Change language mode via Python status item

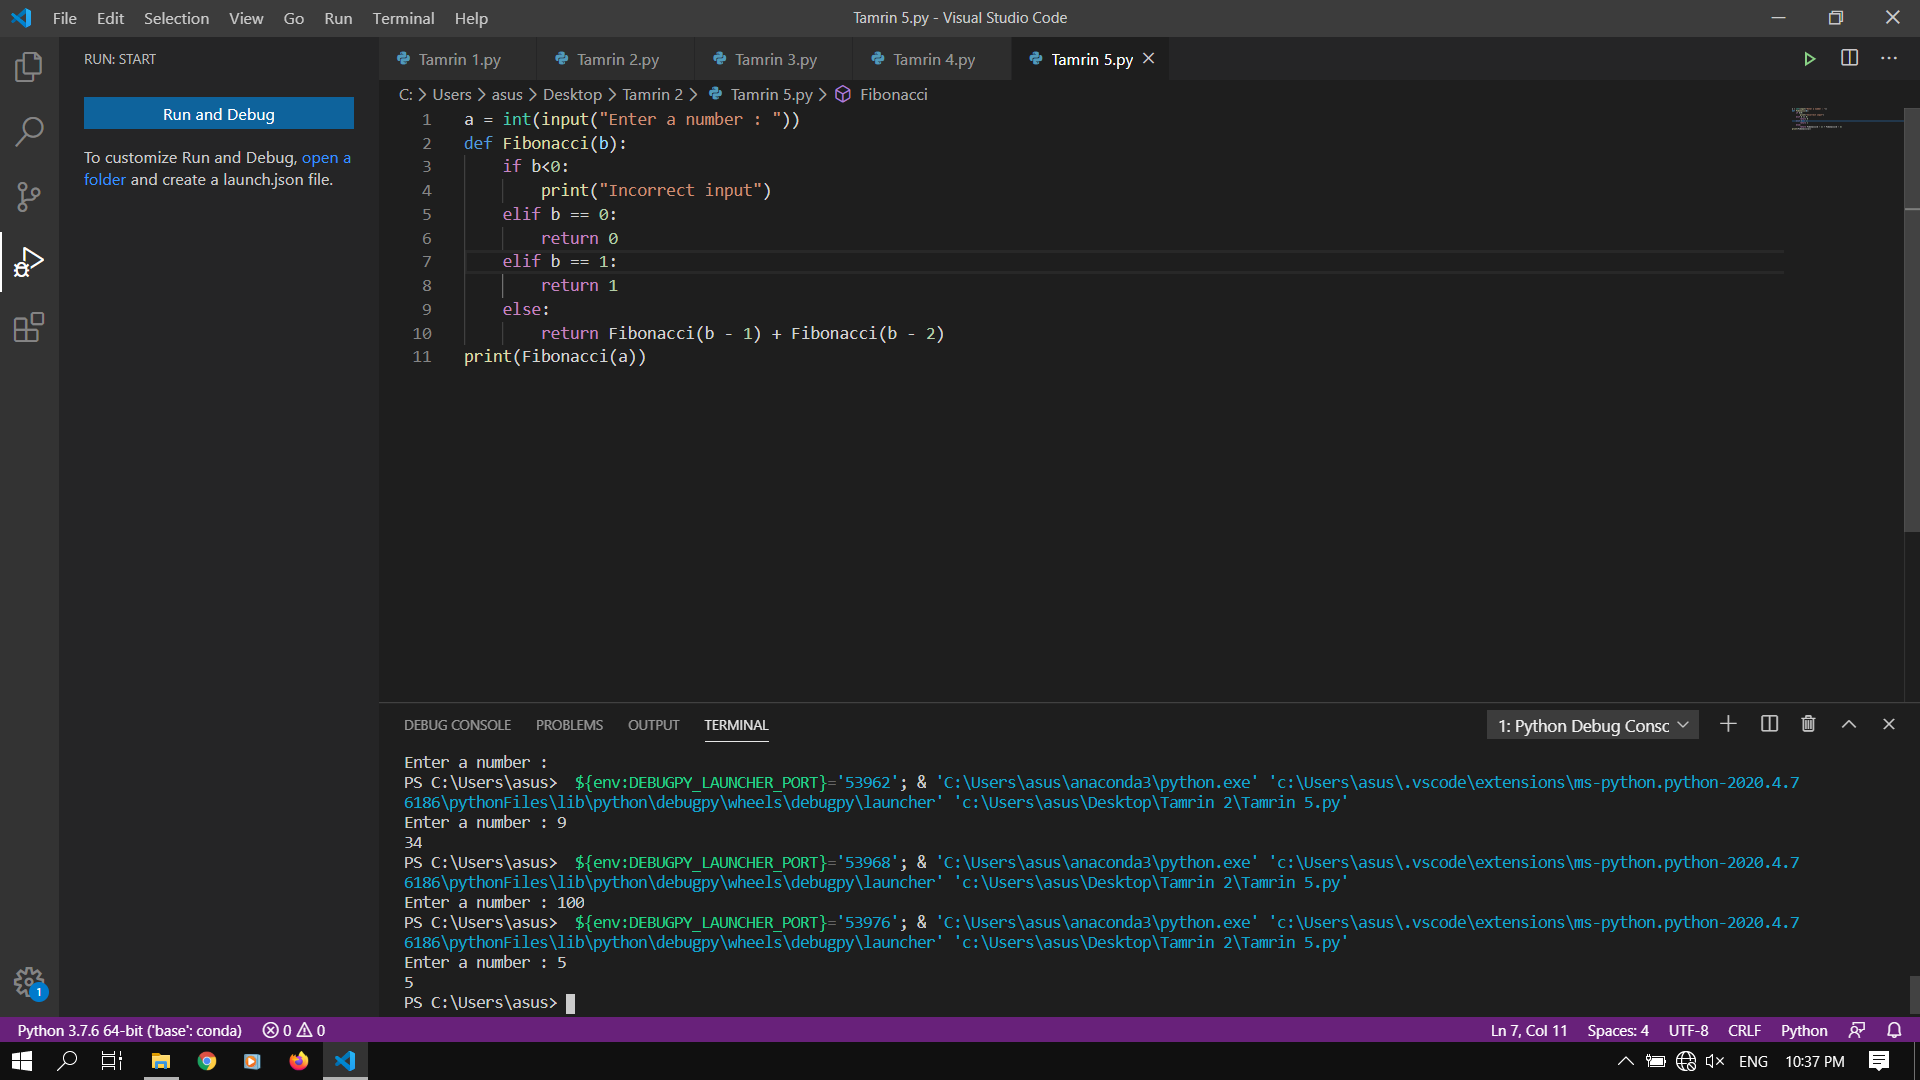1804,1030
